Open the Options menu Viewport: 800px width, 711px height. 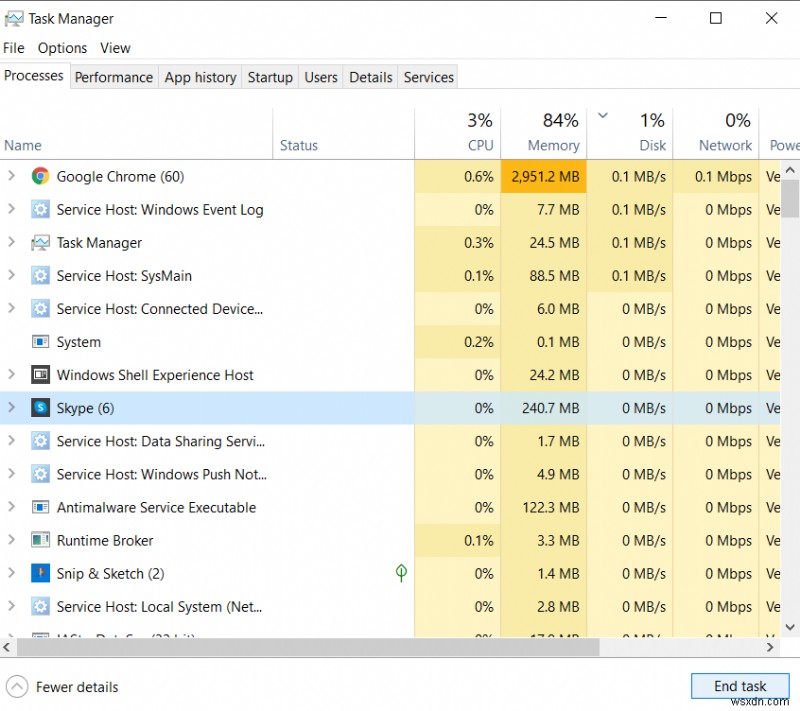[x=62, y=47]
